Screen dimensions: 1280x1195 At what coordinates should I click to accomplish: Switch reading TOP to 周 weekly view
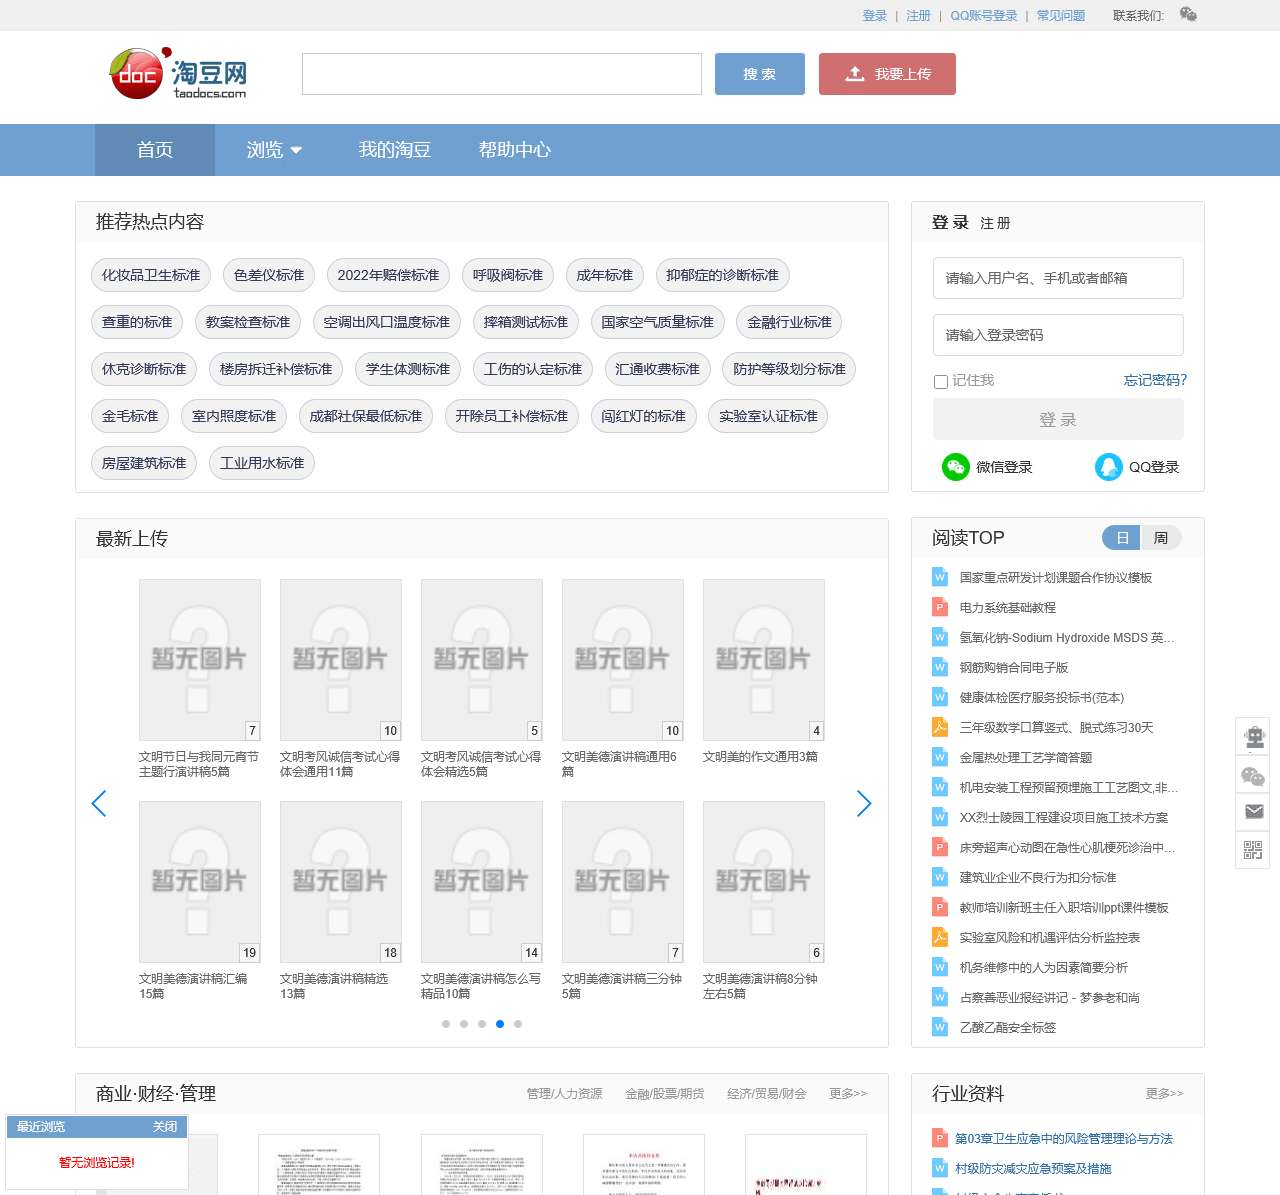(1160, 538)
